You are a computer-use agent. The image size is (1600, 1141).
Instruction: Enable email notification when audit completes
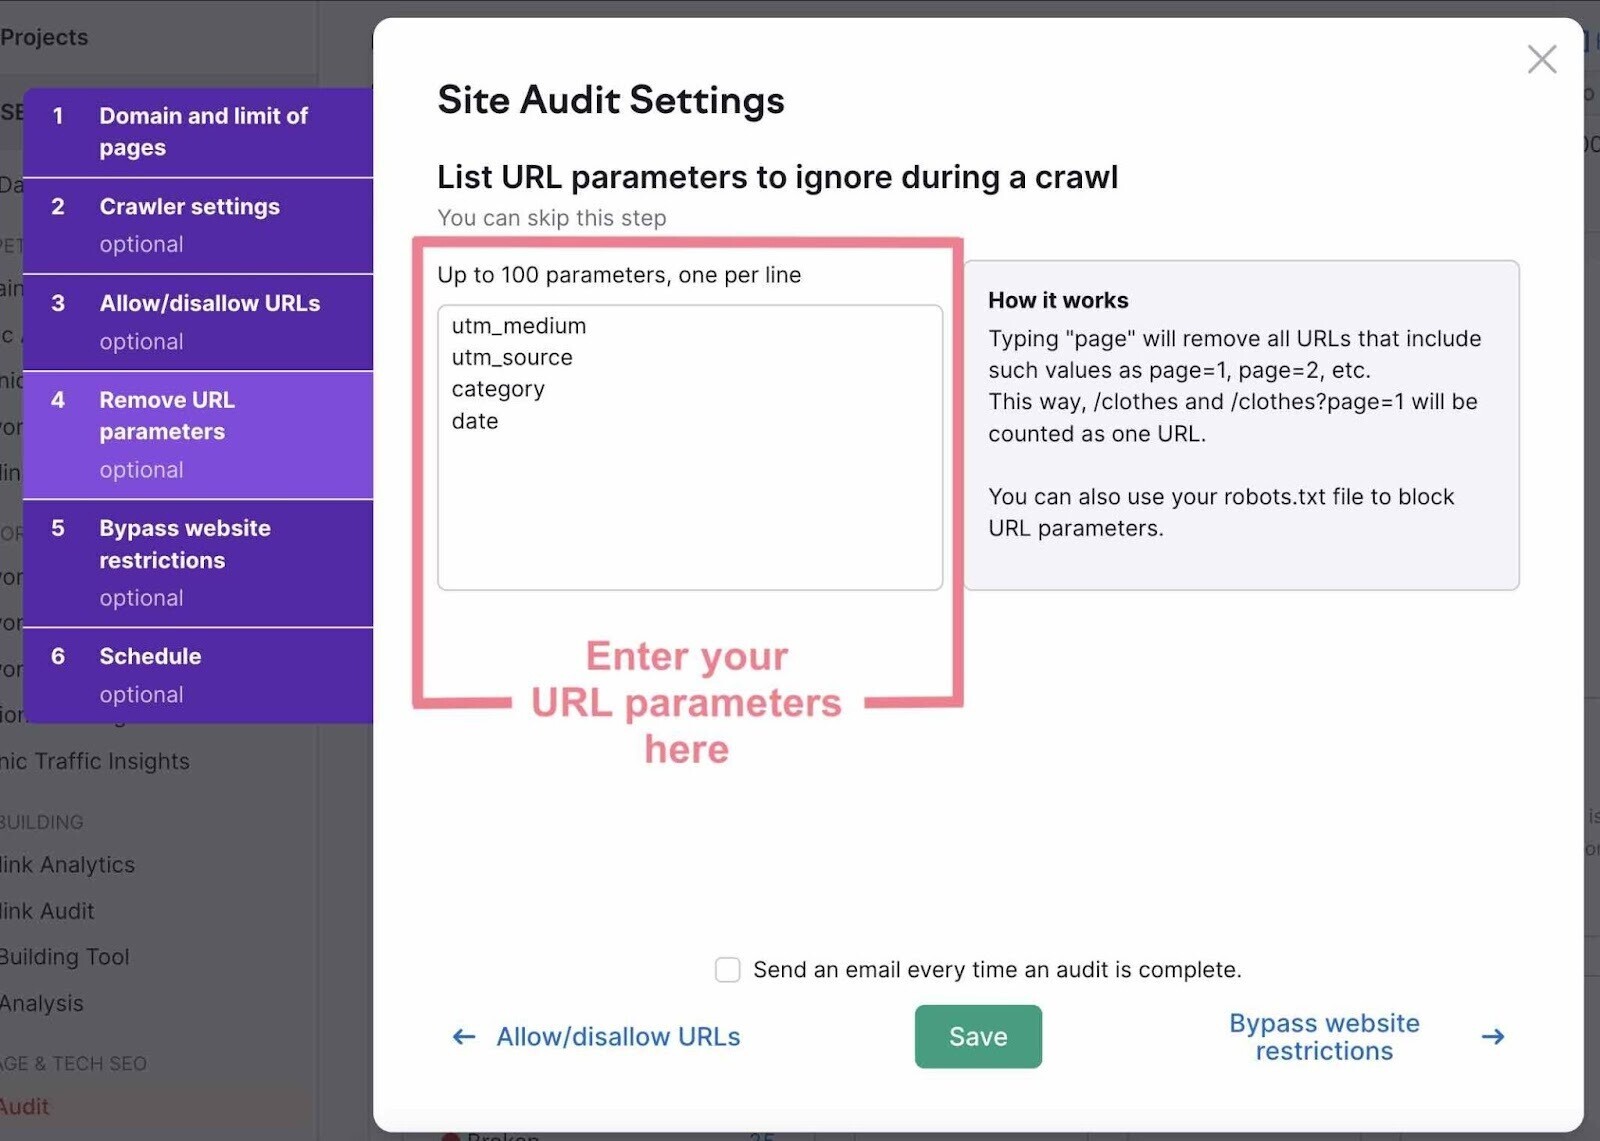tap(728, 970)
